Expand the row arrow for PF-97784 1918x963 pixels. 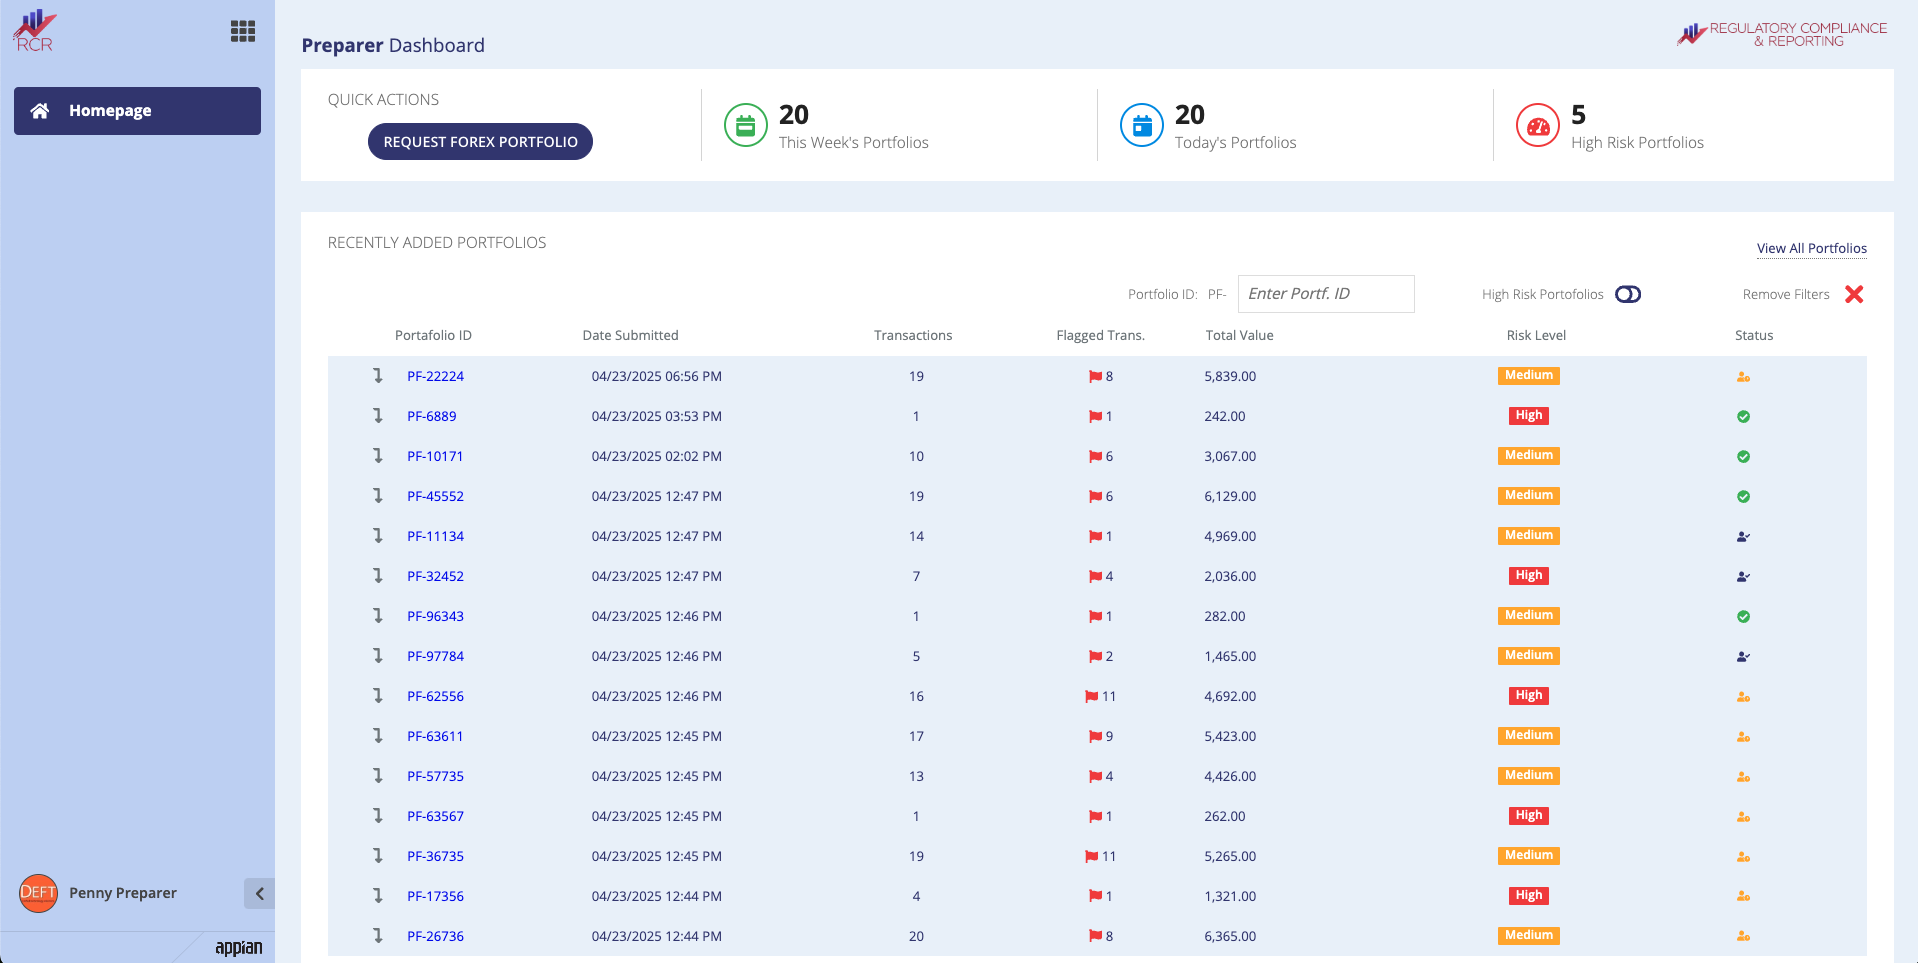click(378, 656)
